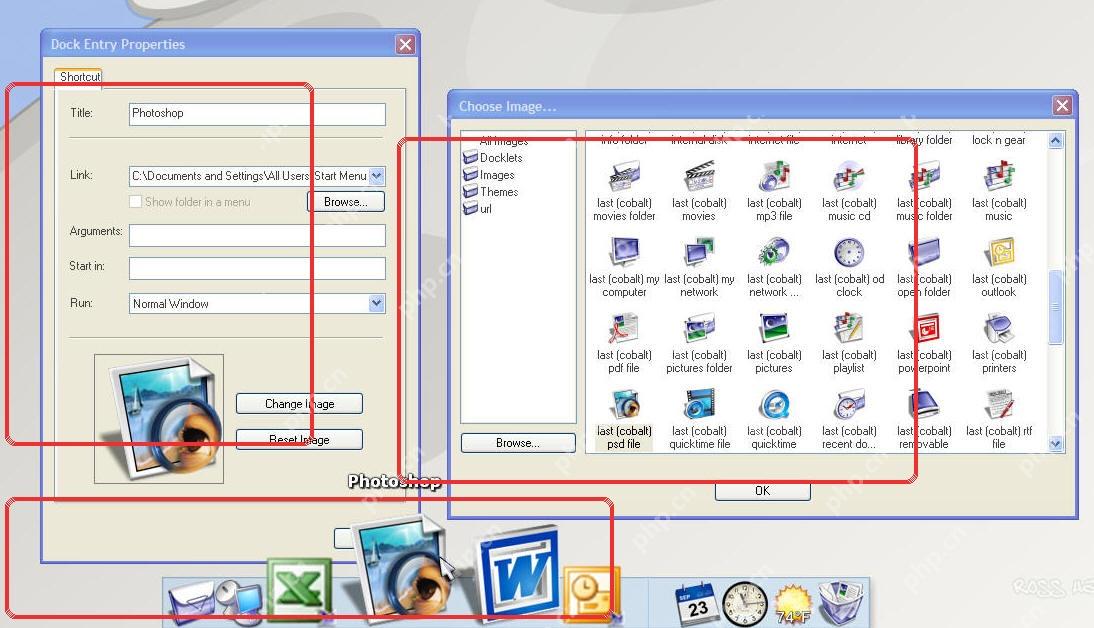
Task: Click Browse button next to Link field
Action: pos(345,202)
